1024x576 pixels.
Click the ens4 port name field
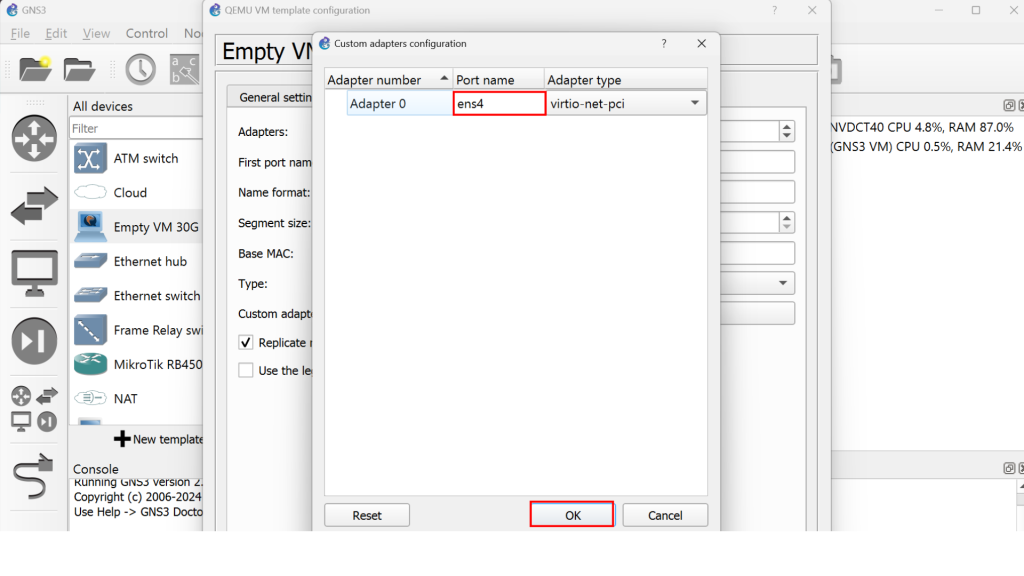tap(498, 103)
